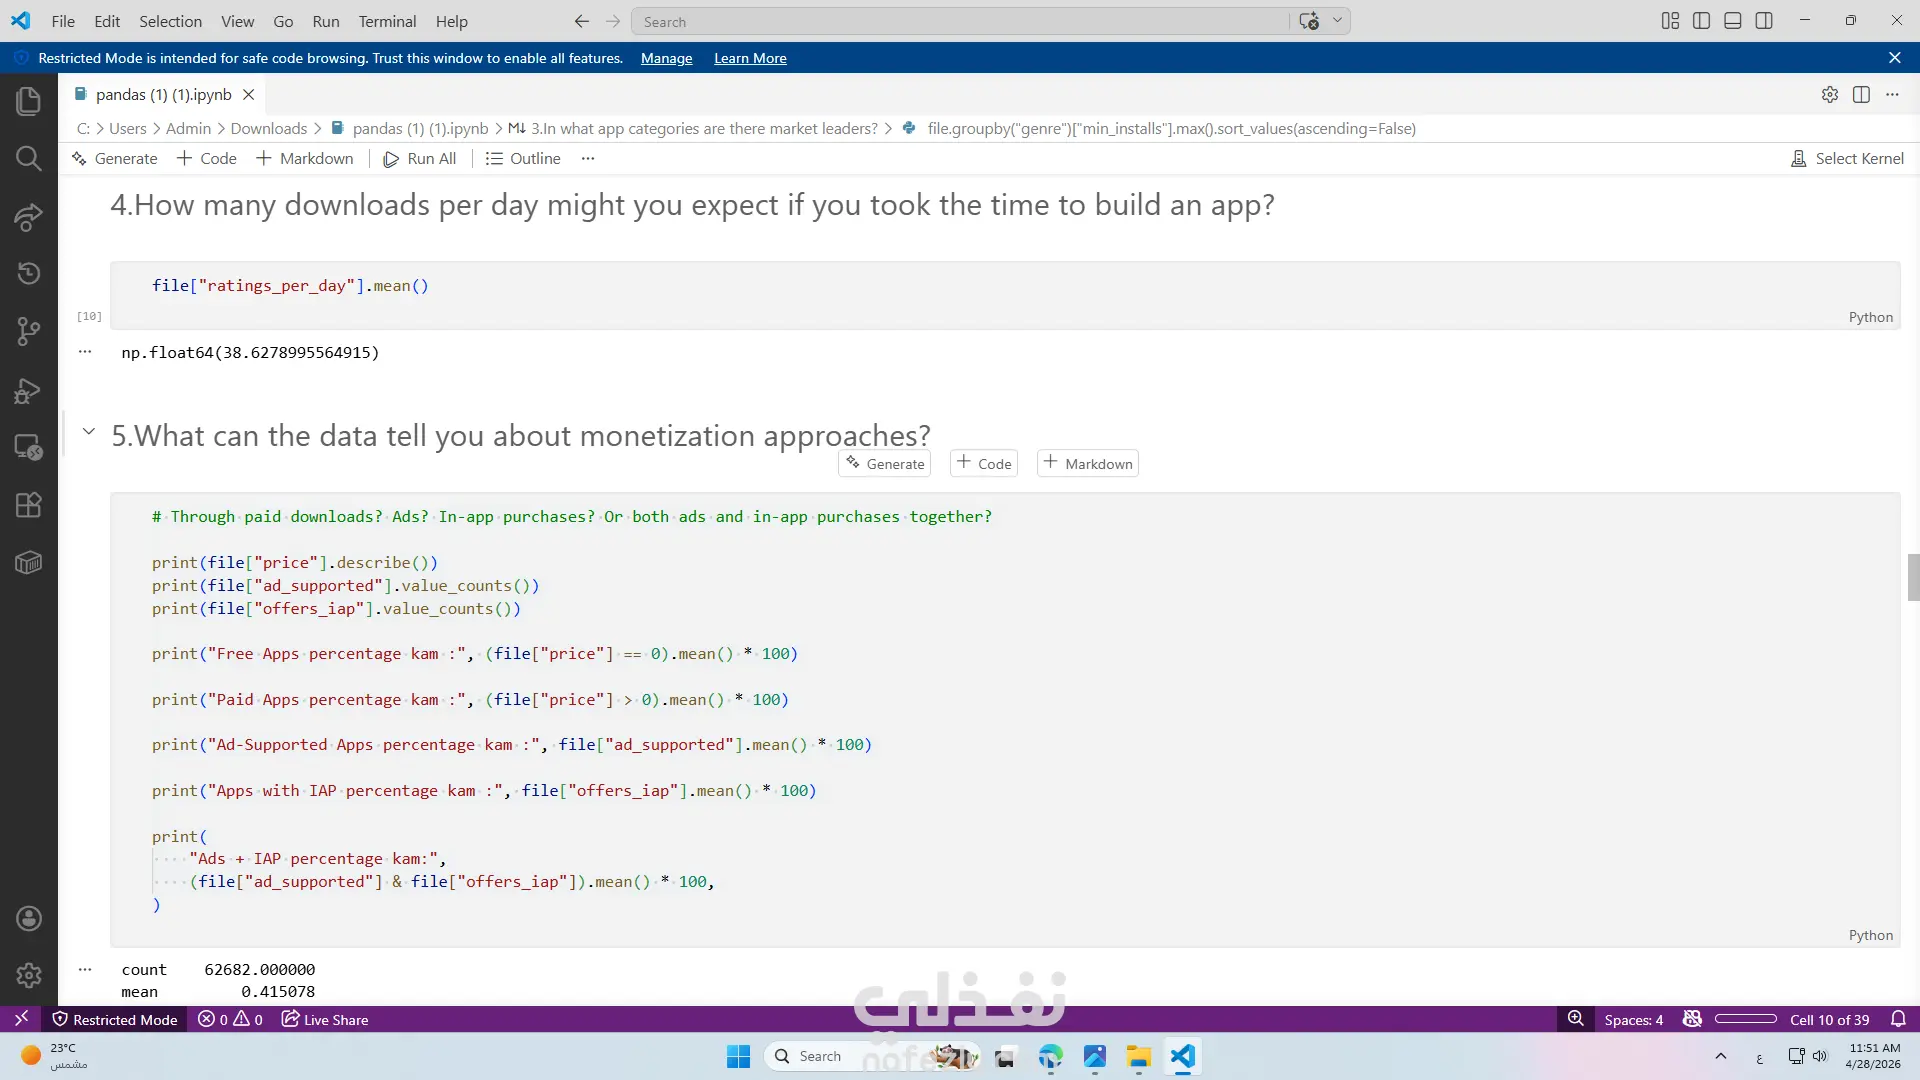This screenshot has width=1920, height=1080.
Task: Click the notebook settings gear icon
Action: pyautogui.click(x=1829, y=94)
